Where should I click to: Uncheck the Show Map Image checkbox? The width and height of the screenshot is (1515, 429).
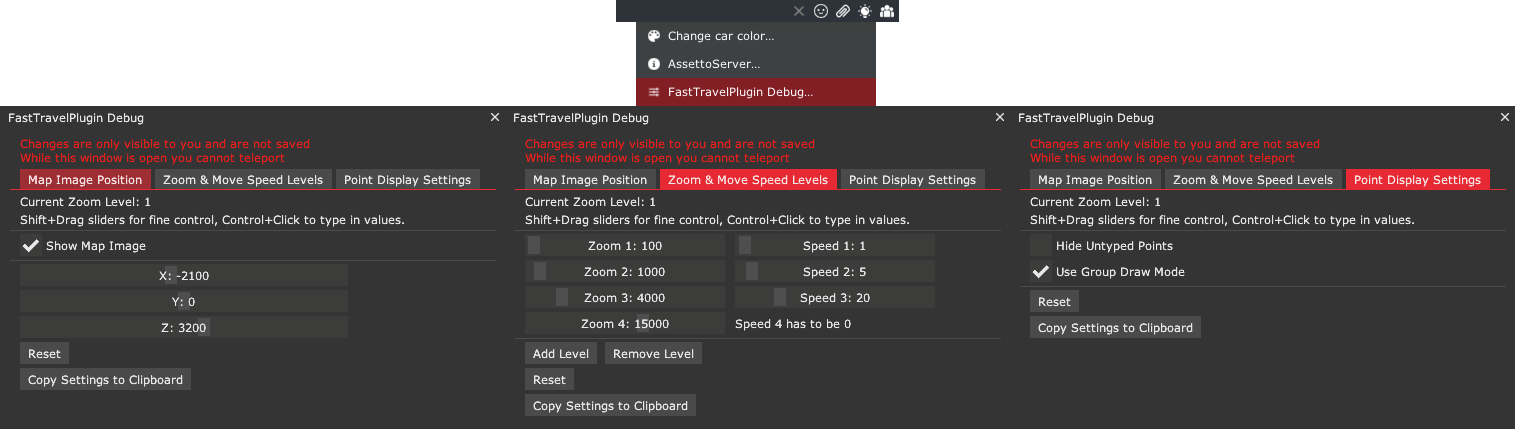(31, 246)
